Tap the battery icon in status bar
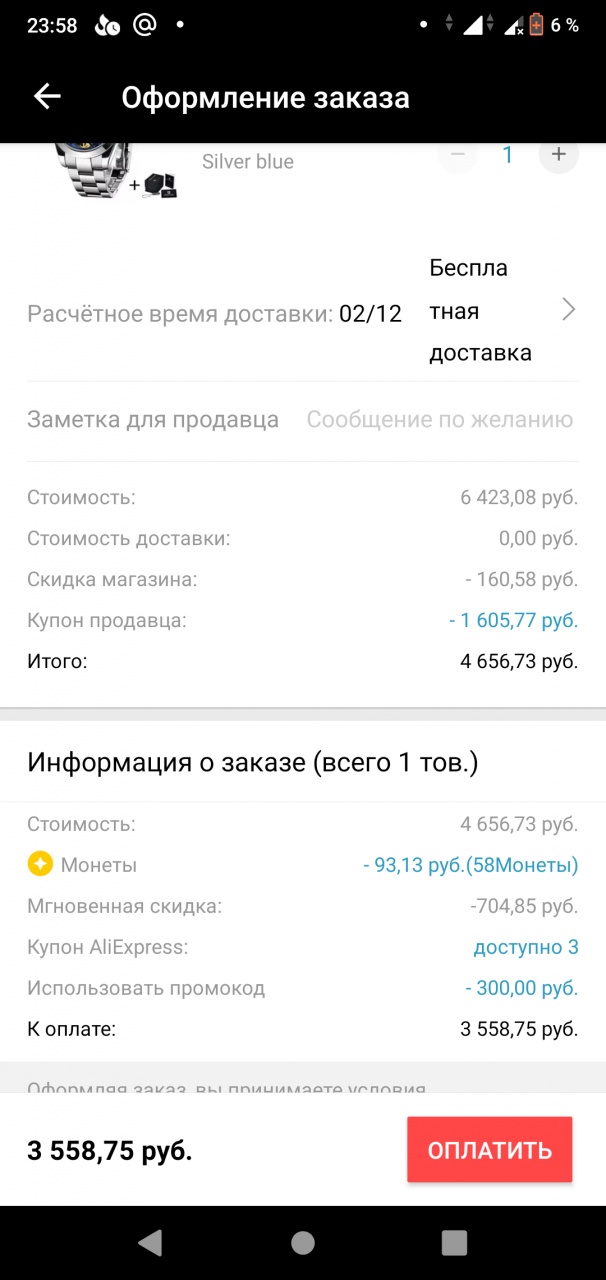Image resolution: width=606 pixels, height=1280 pixels. point(537,25)
